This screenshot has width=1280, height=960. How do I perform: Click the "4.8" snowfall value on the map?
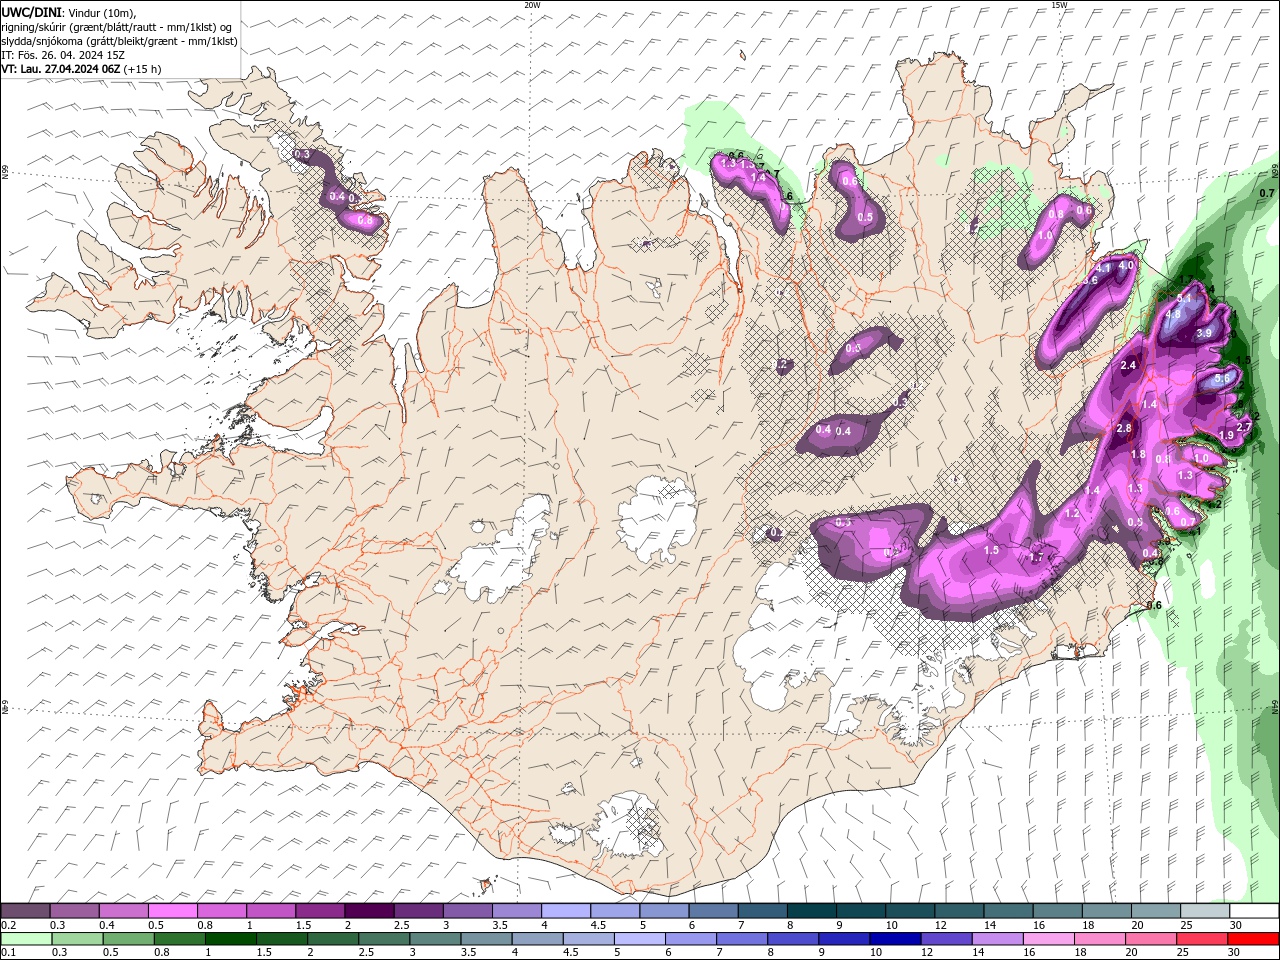click(1174, 314)
